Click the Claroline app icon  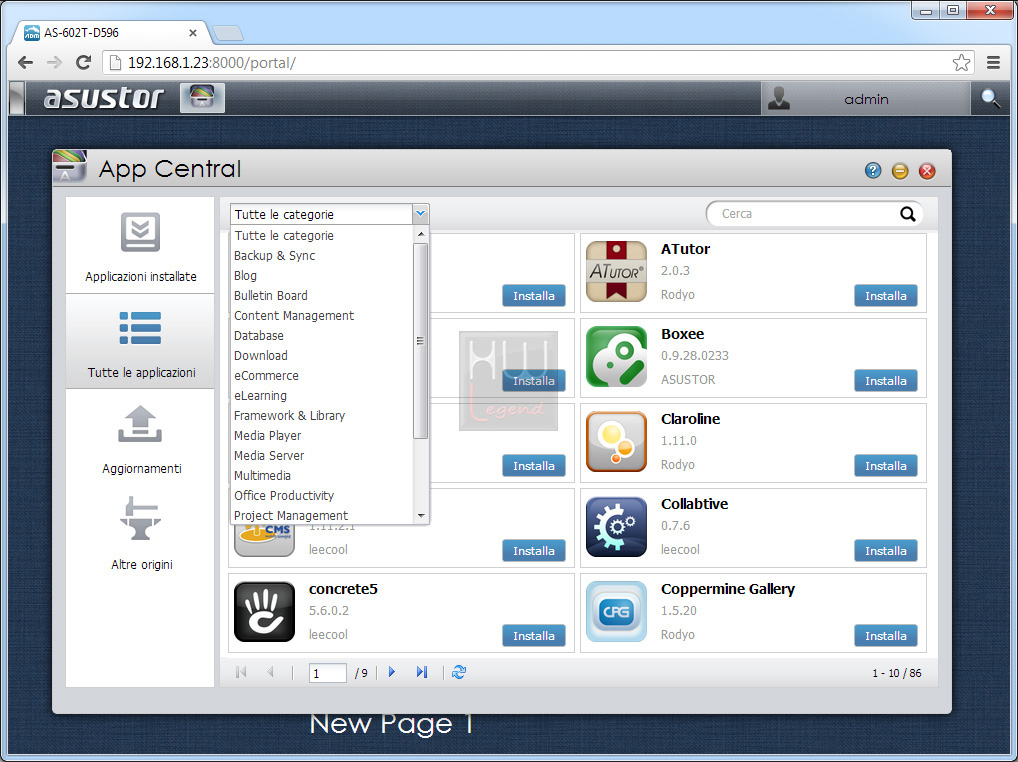[x=616, y=441]
